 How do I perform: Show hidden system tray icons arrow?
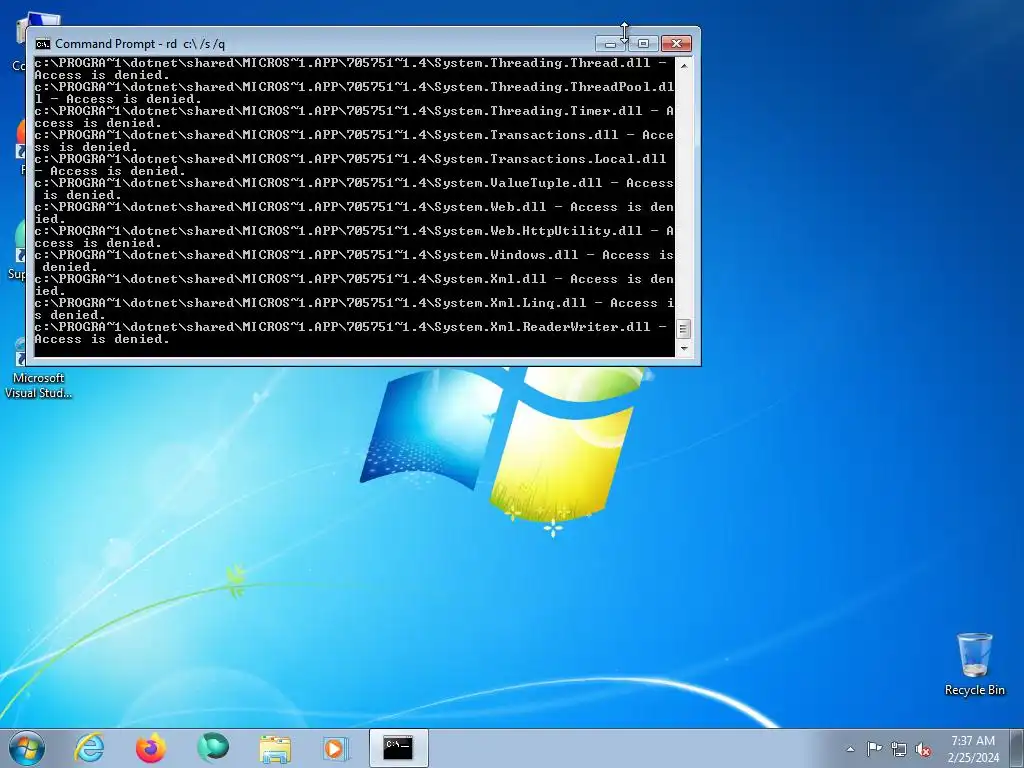pos(850,749)
